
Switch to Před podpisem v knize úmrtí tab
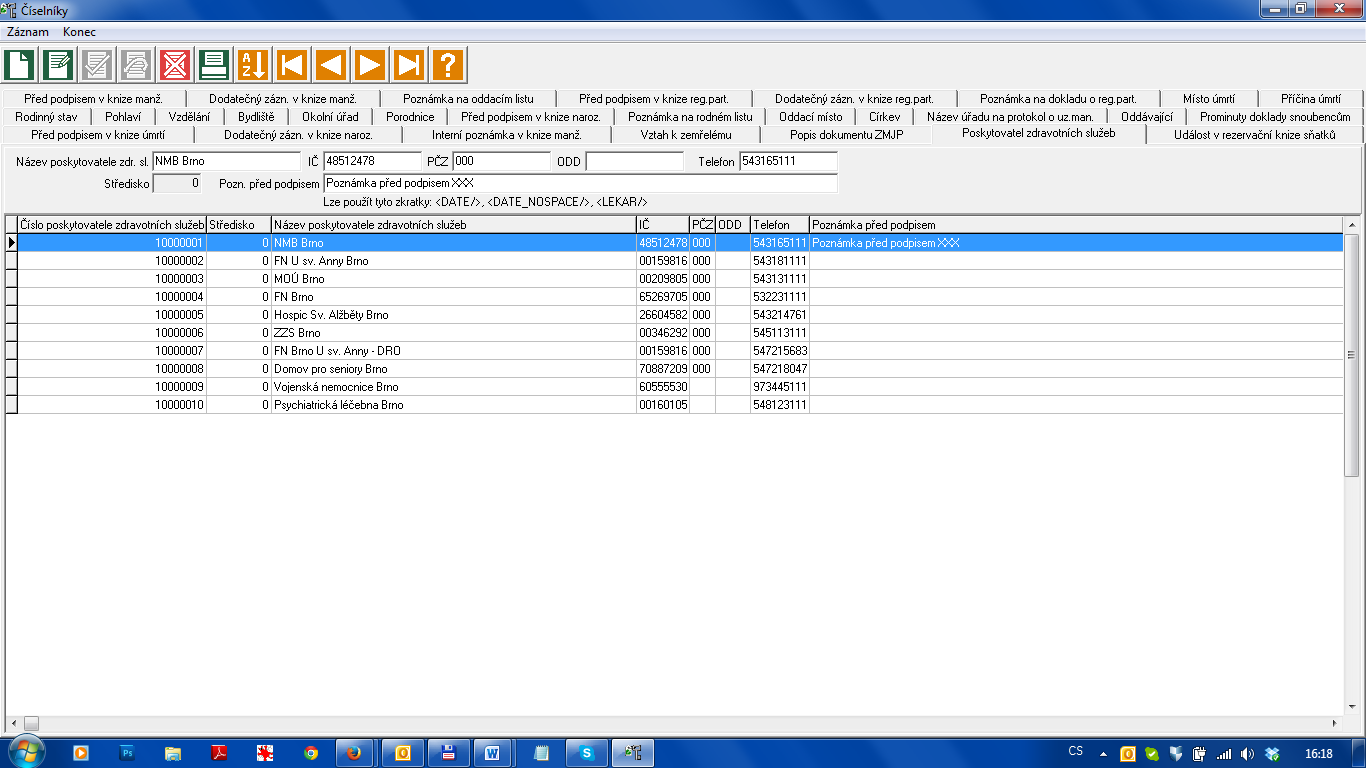(98, 134)
